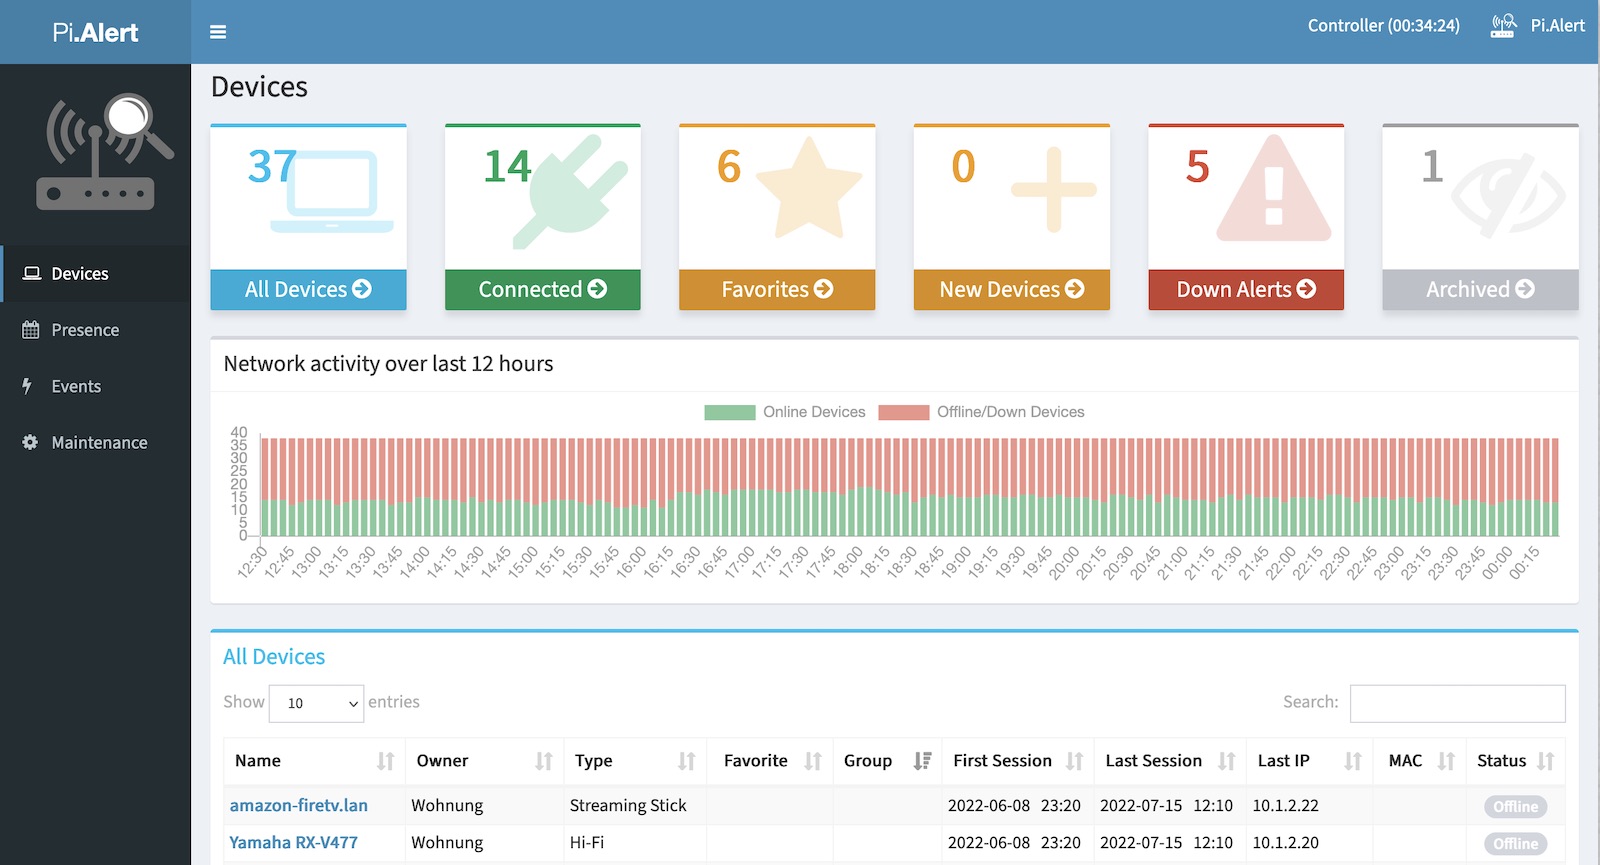
Task: Click the Pi.Alert radar logo in sidebar
Action: (105, 152)
